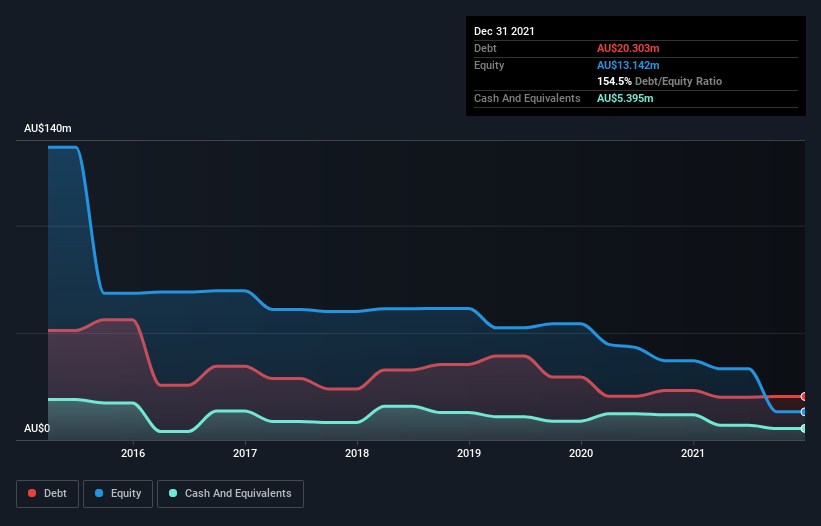Select the 2021 x-axis label
821x526 pixels.
[x=693, y=453]
